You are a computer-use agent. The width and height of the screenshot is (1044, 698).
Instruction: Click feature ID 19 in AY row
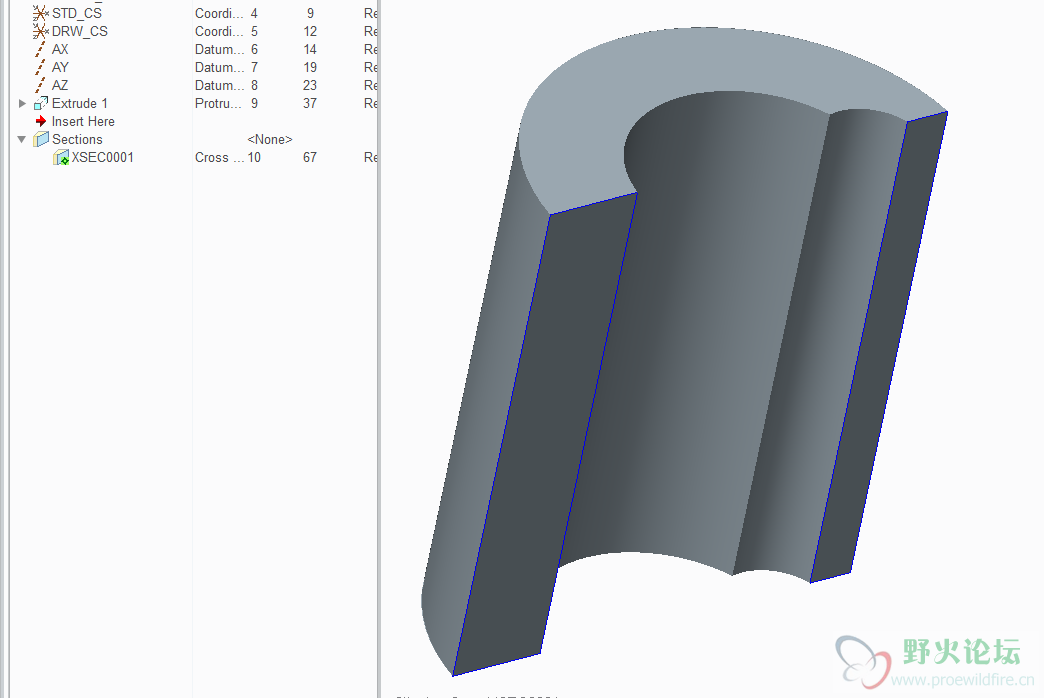click(310, 67)
